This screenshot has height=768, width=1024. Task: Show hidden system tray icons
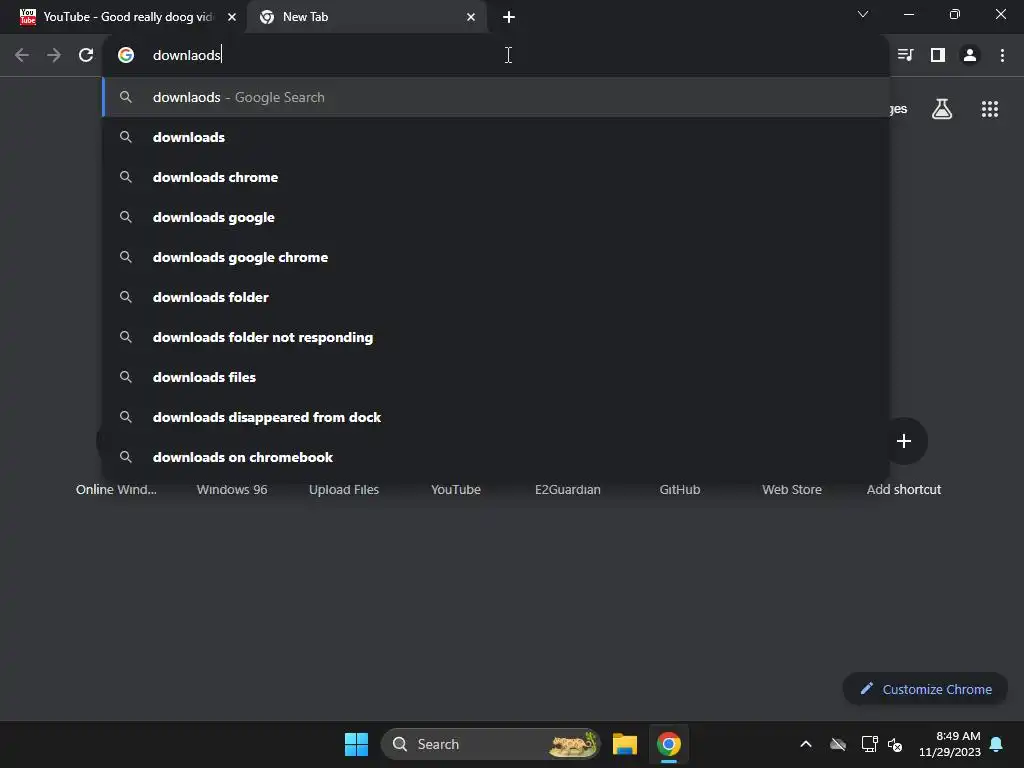806,744
